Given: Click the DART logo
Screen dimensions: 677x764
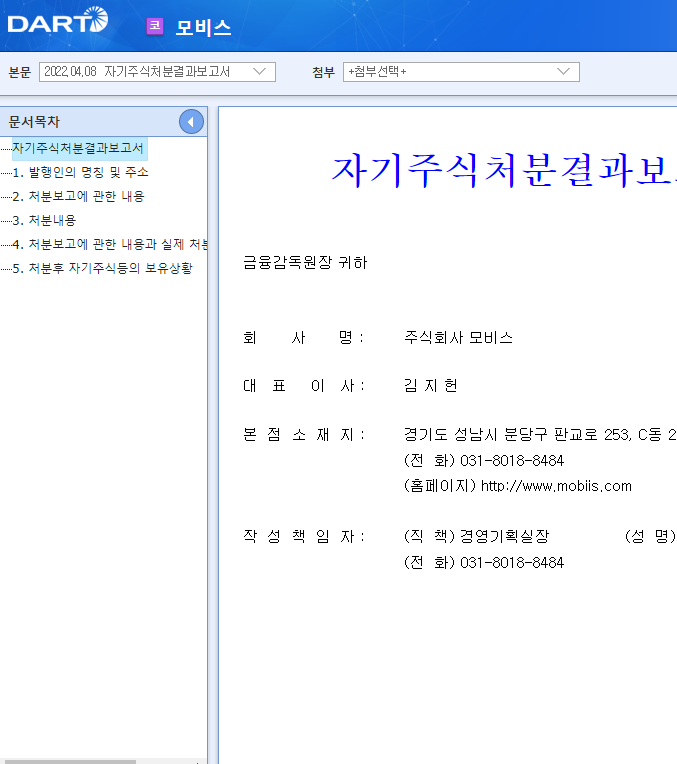Looking at the screenshot, I should click(58, 20).
